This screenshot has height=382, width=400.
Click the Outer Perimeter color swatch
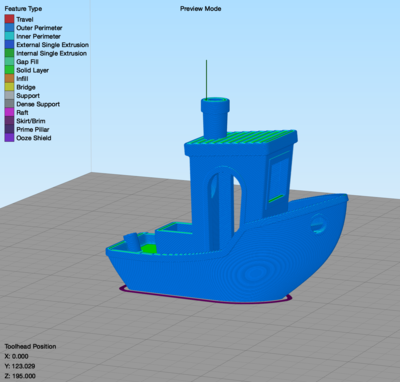[x=9, y=28]
